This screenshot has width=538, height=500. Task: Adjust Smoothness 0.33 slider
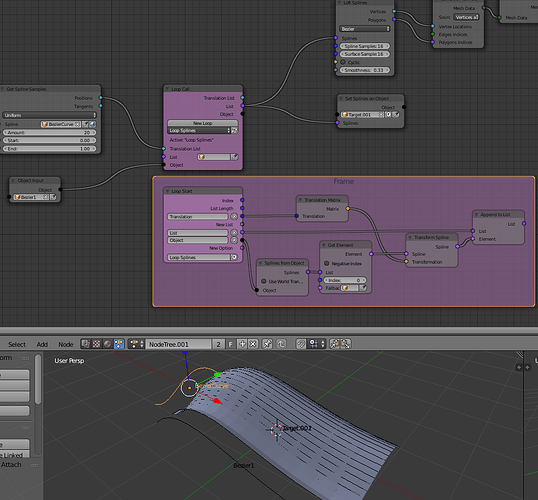[365, 70]
